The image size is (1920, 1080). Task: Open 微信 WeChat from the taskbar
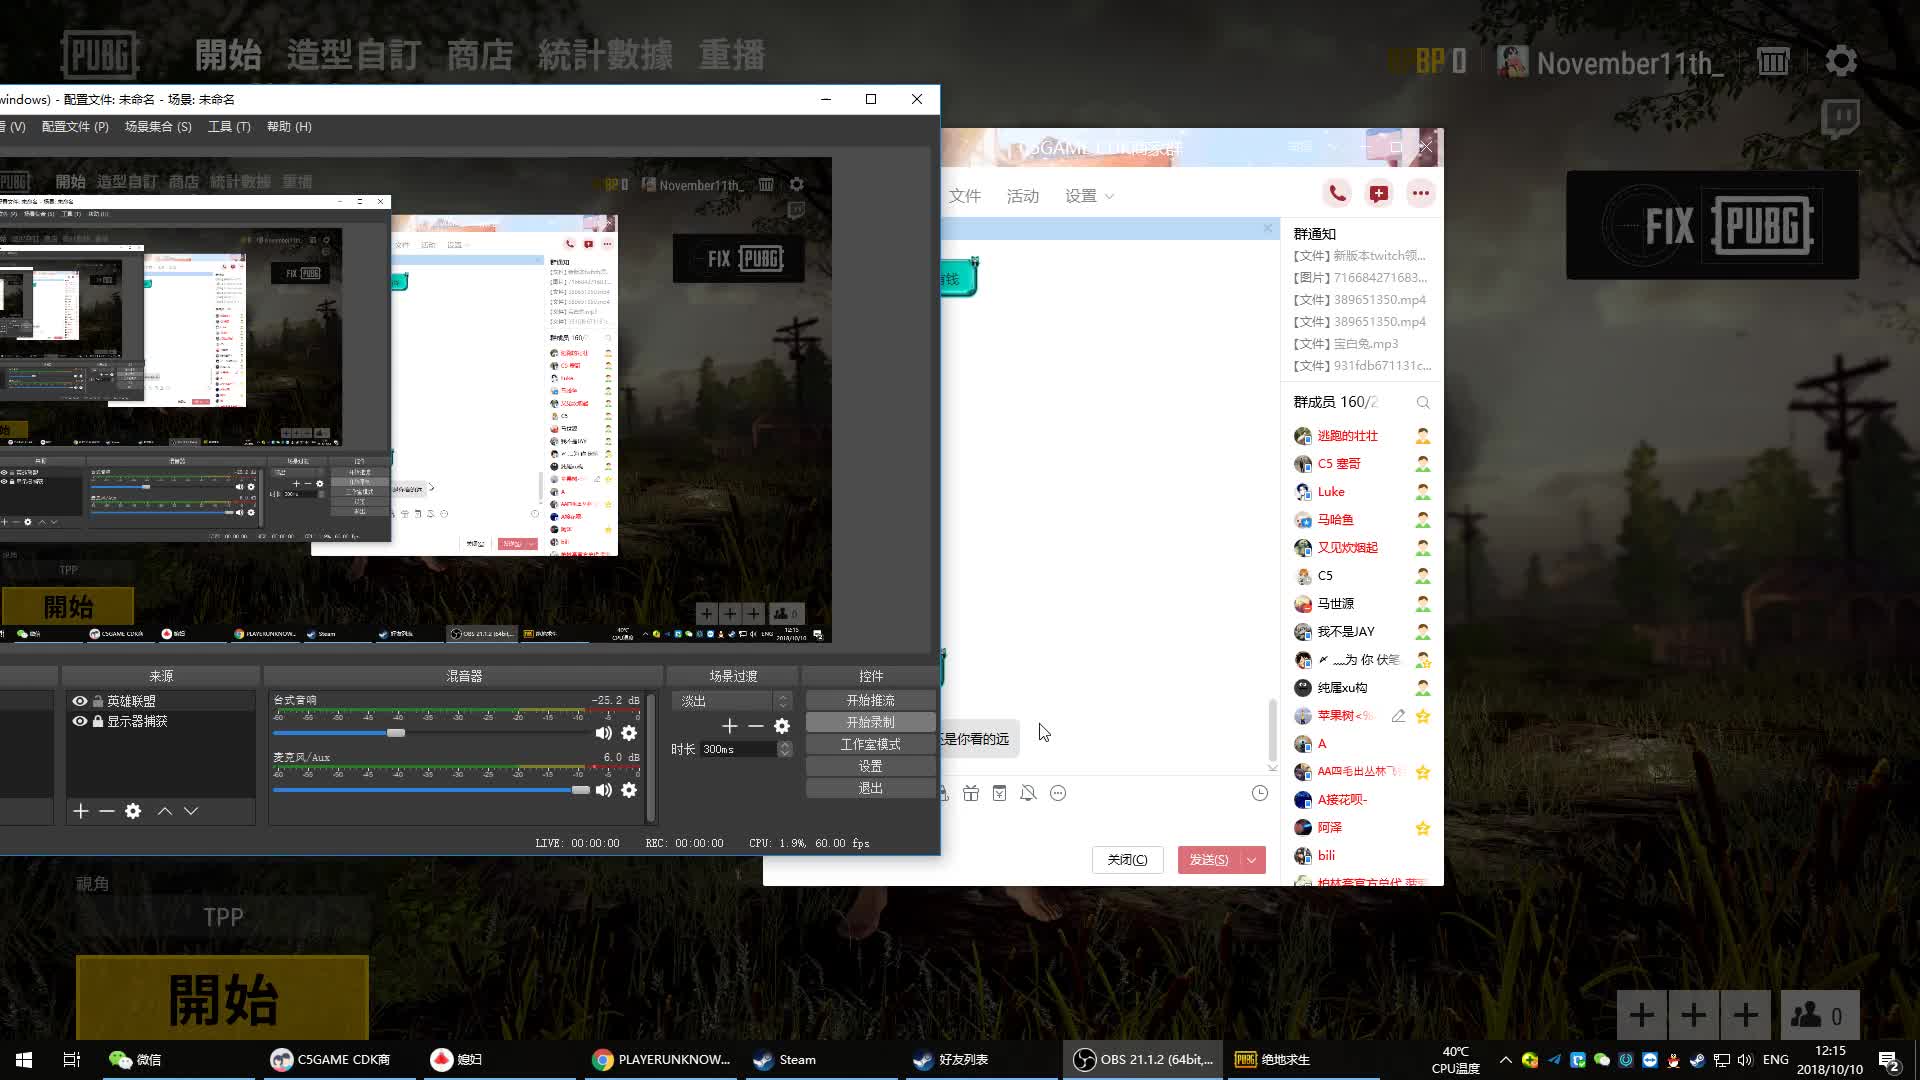point(135,1060)
